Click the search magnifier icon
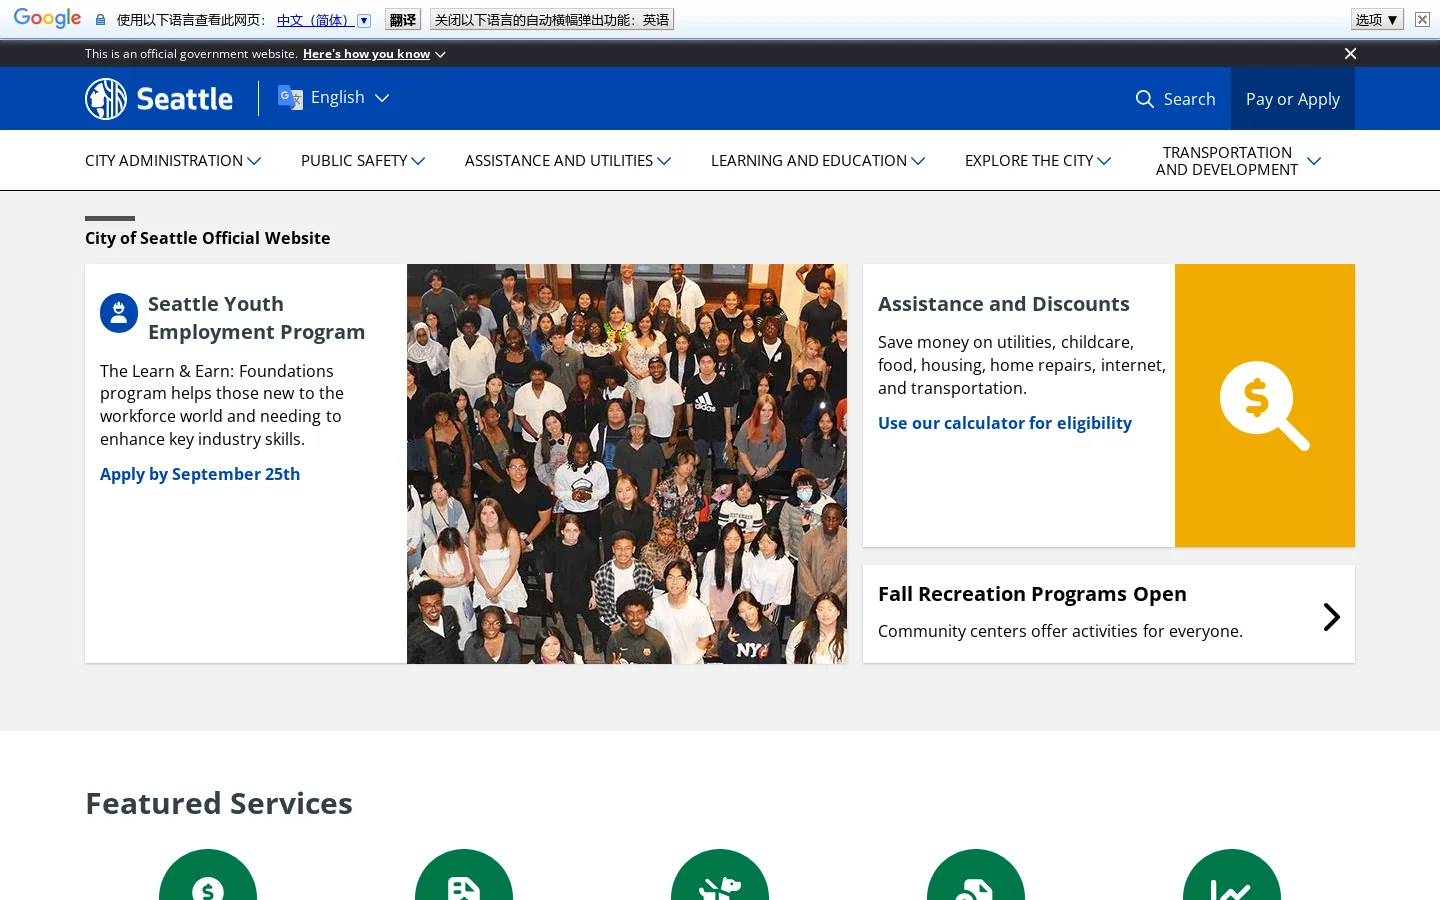1440x900 pixels. tap(1145, 99)
